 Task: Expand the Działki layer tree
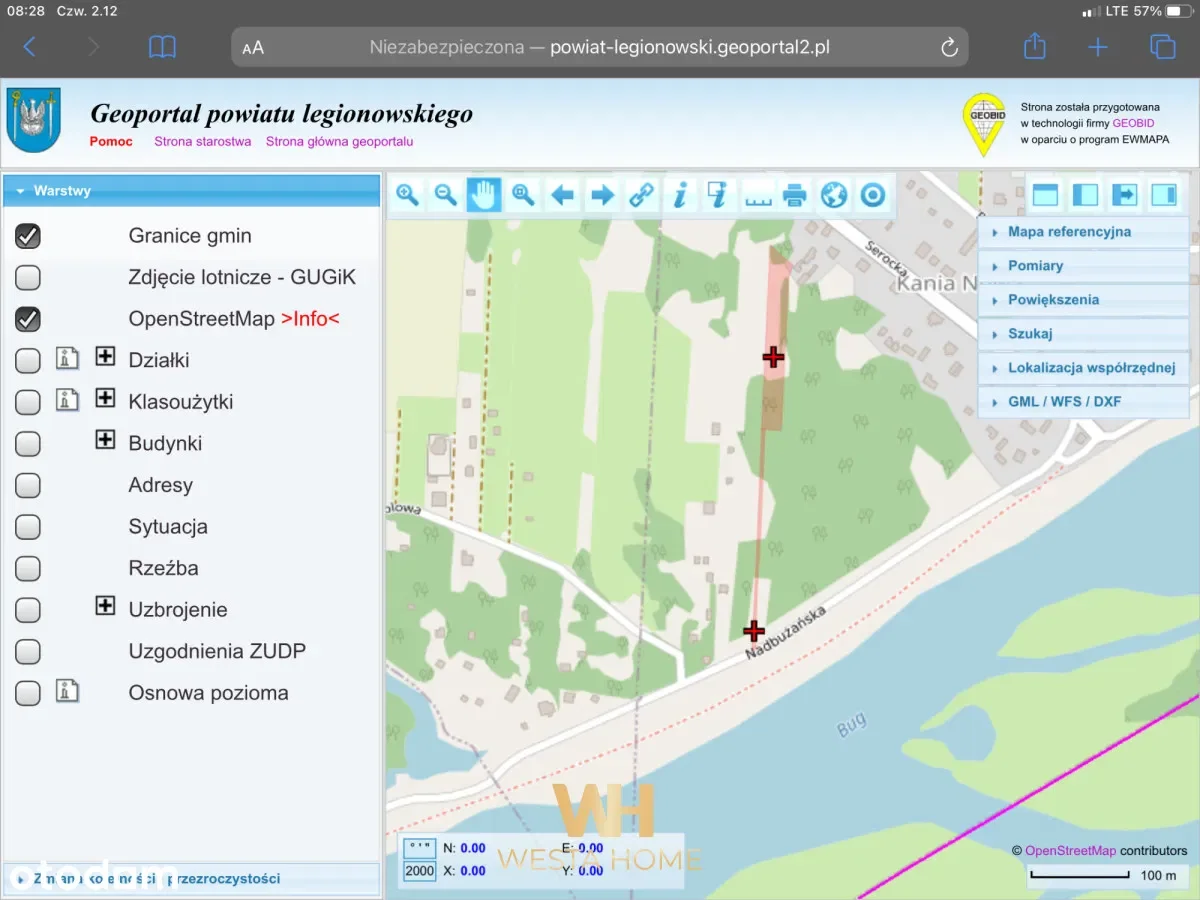tap(105, 356)
